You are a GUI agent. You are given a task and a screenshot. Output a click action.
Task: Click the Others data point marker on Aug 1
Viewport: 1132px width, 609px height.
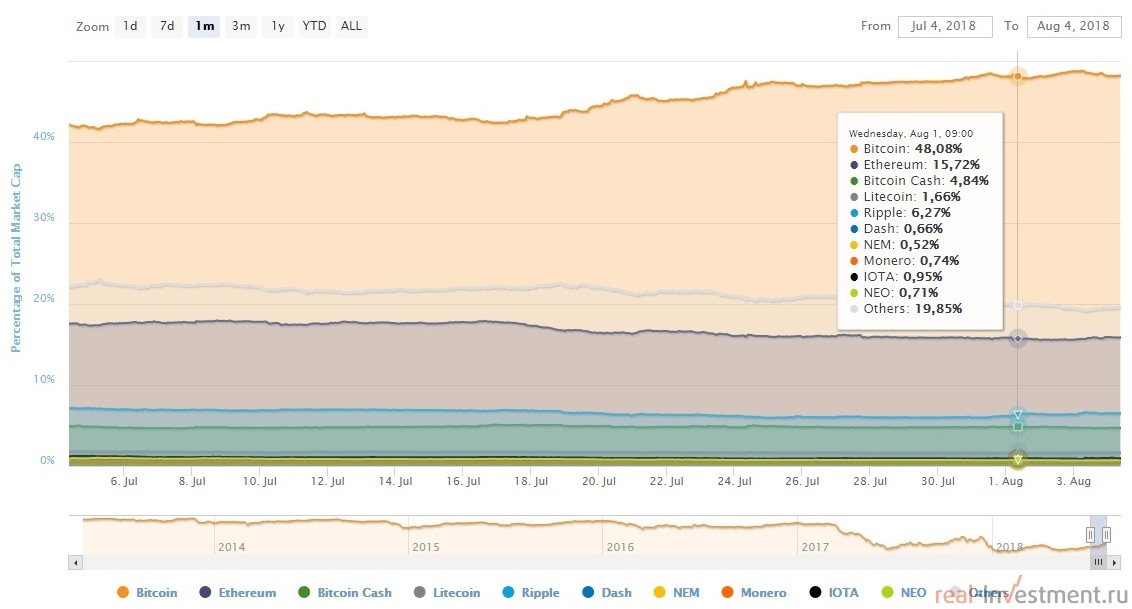tap(1017, 305)
